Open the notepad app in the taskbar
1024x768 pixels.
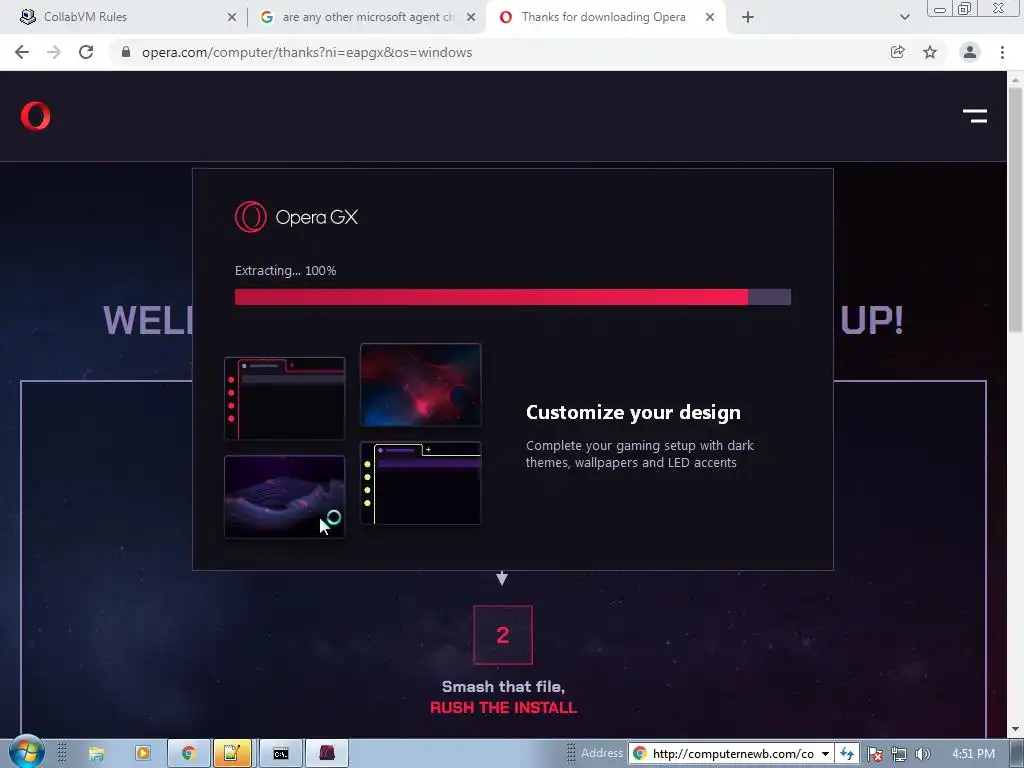click(232, 754)
